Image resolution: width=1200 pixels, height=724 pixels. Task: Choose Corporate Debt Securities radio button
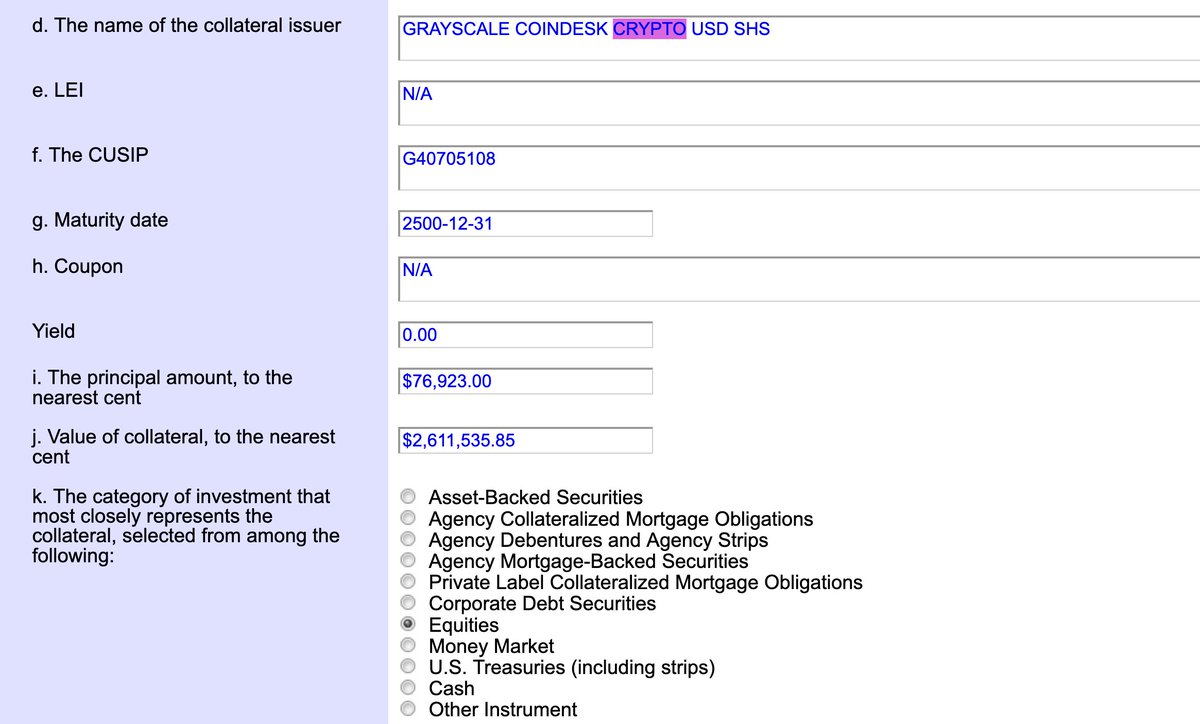click(x=408, y=603)
